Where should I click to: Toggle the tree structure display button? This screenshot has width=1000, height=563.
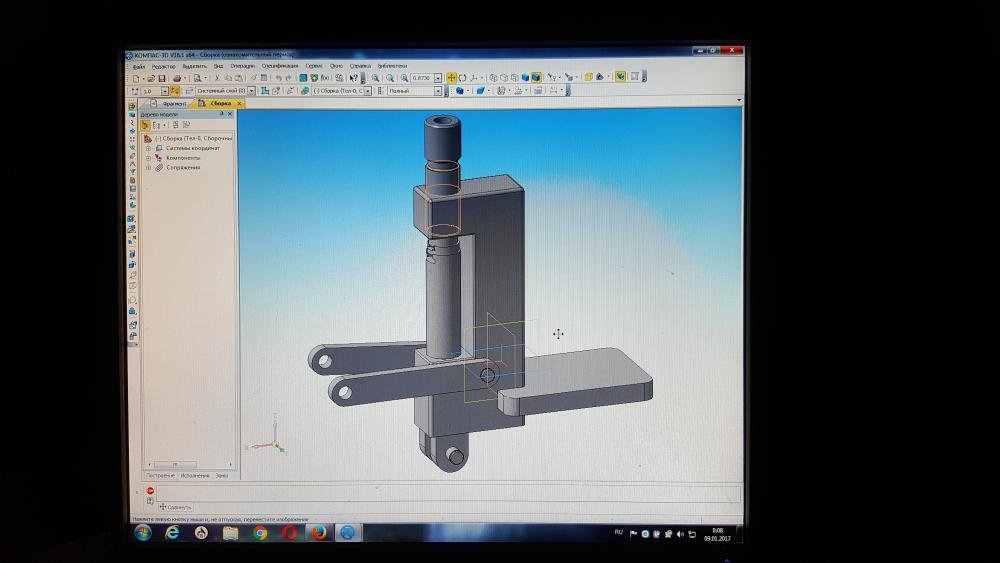[x=145, y=126]
